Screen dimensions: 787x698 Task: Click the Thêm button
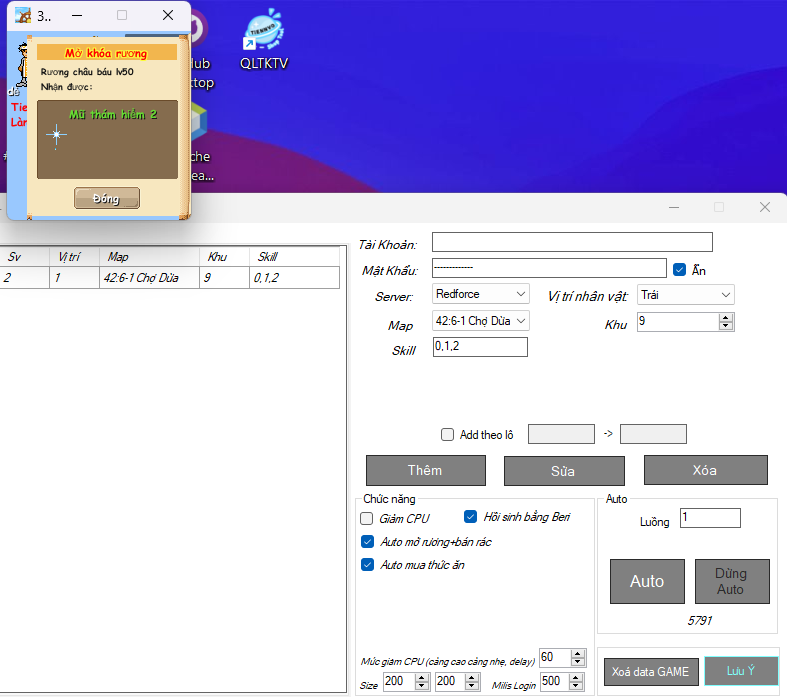coord(425,470)
